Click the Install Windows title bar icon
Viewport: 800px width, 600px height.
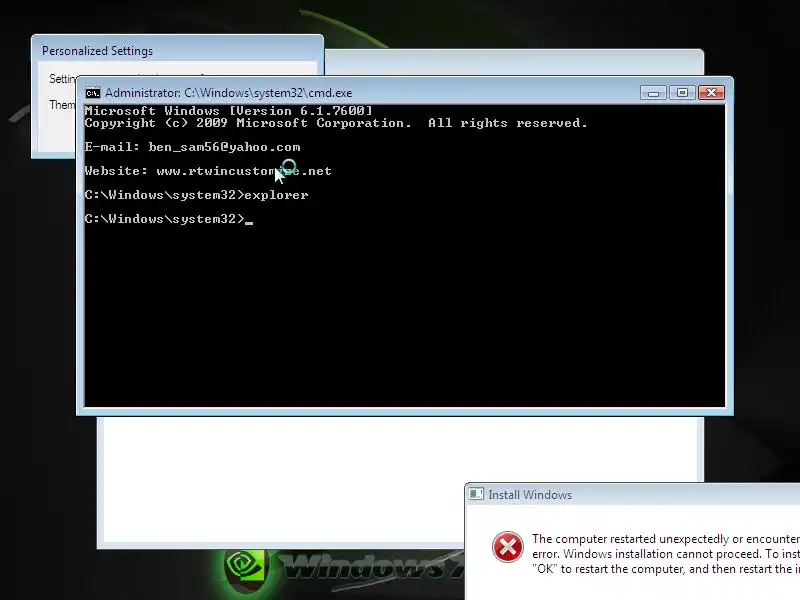(477, 494)
